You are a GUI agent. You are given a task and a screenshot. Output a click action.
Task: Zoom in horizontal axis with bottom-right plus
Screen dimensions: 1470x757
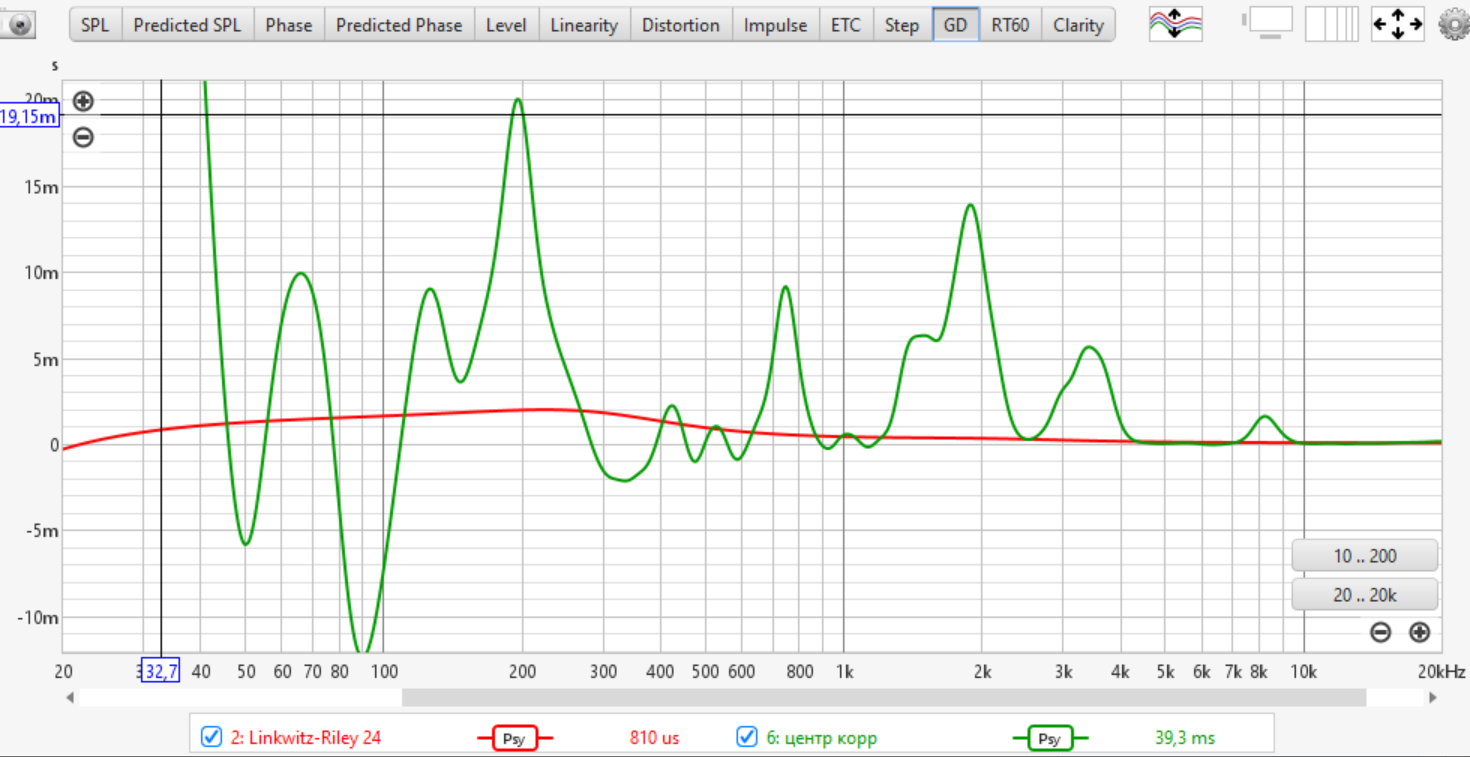click(1419, 632)
